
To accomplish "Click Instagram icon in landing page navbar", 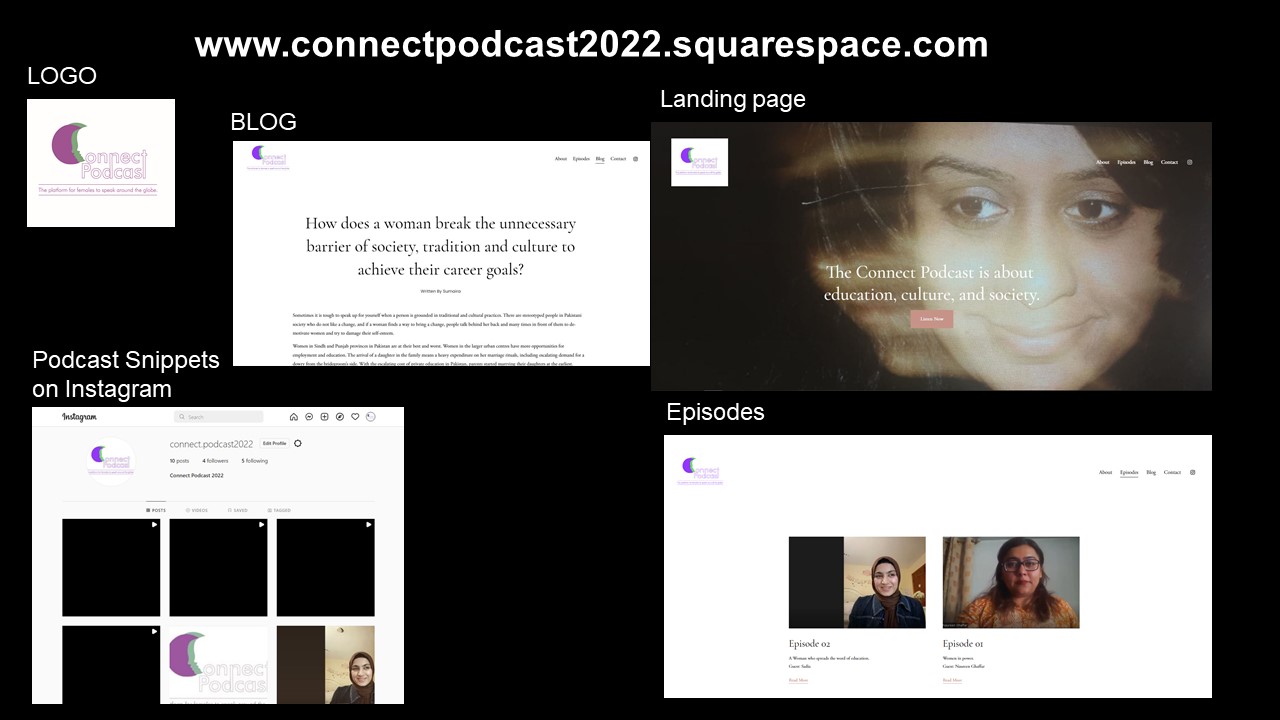I will pos(1189,162).
